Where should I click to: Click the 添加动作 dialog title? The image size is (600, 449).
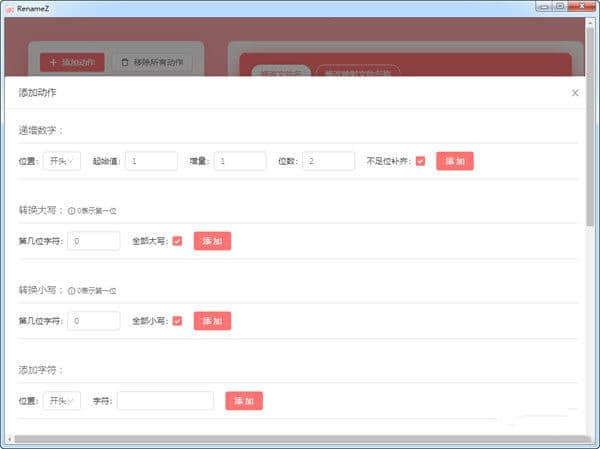pos(38,93)
